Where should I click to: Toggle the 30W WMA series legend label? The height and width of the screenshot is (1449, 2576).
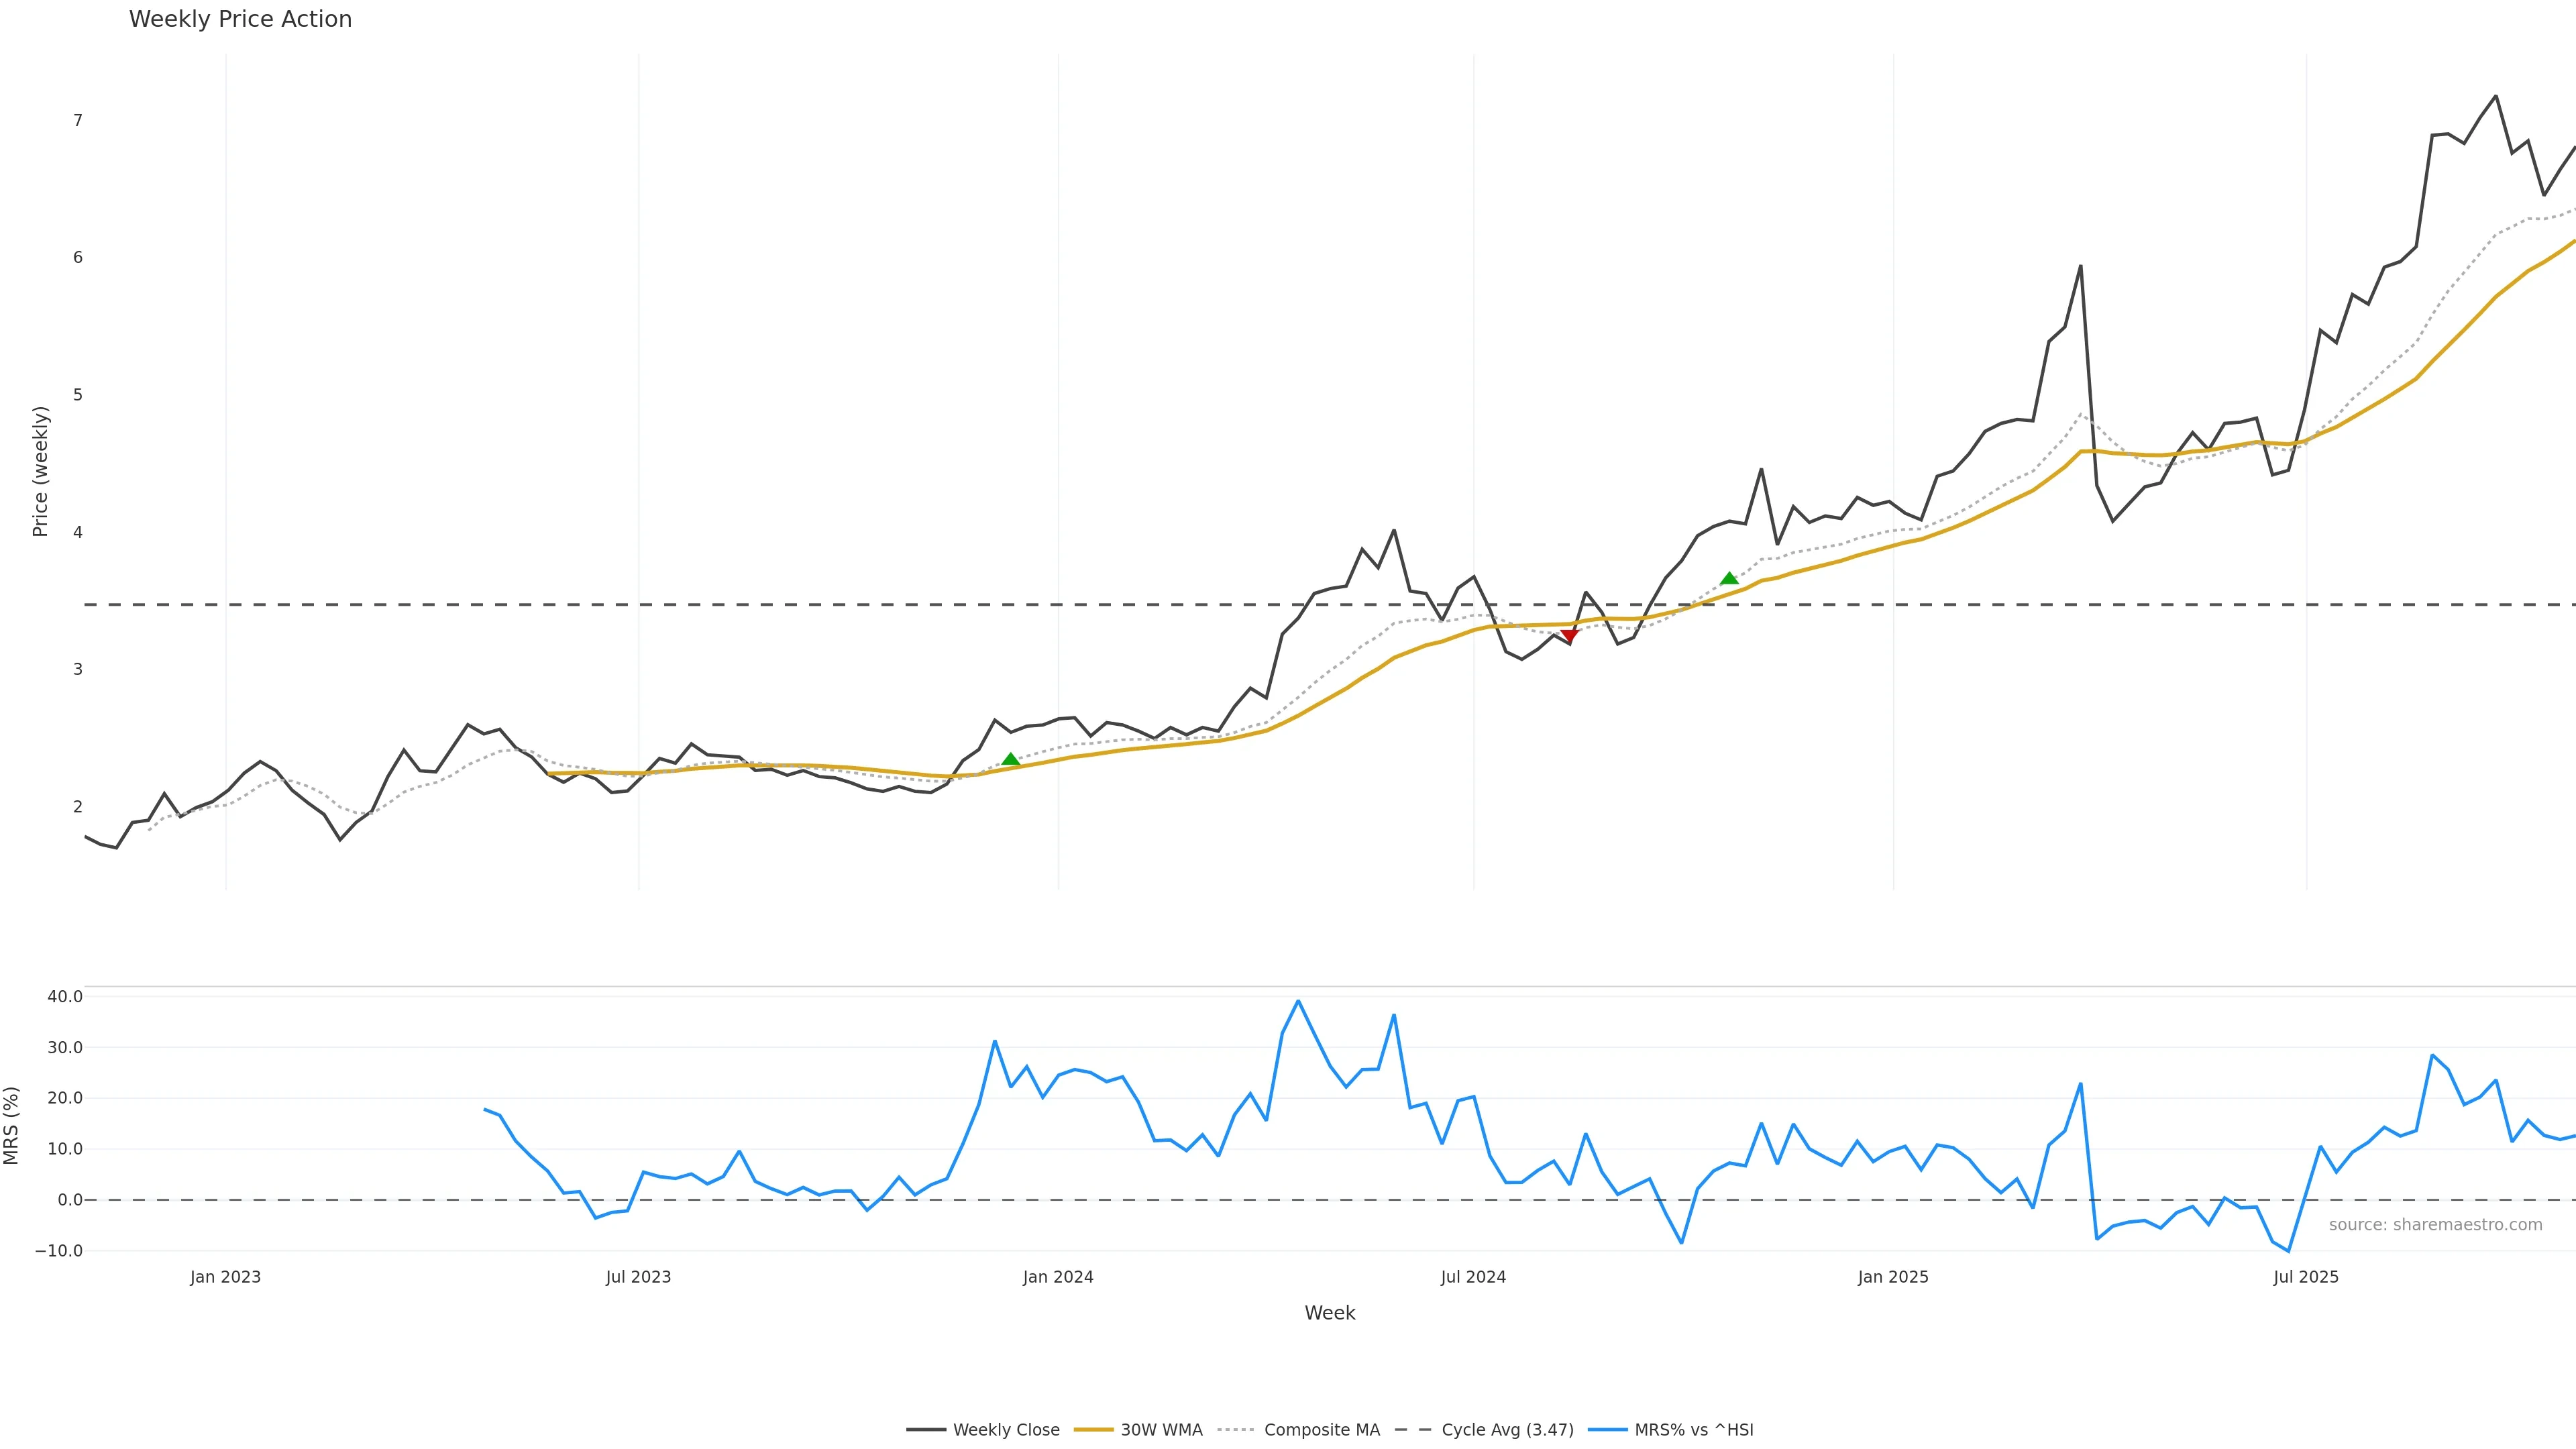click(x=1161, y=1430)
